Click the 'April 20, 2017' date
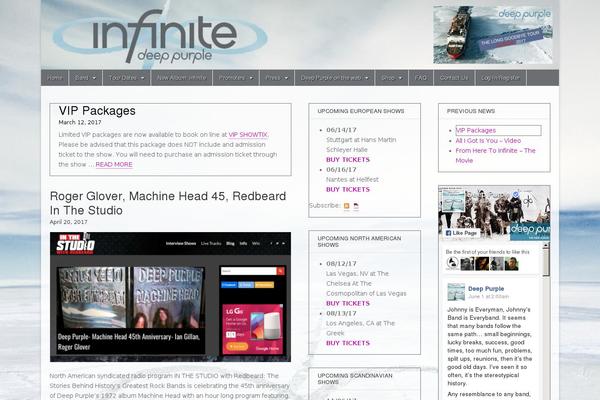Screen dimensions: 600x400 tap(68, 222)
